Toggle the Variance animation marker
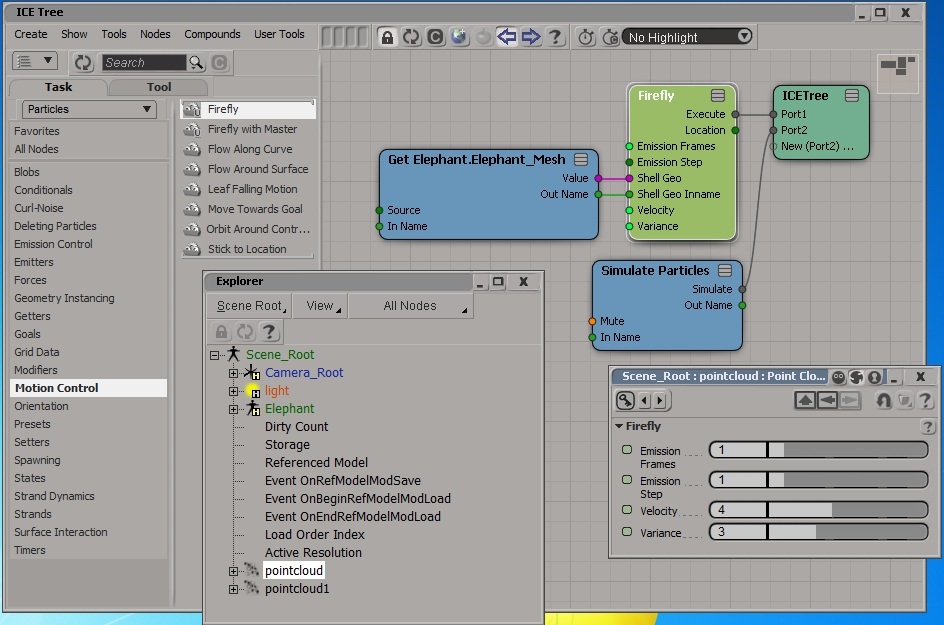This screenshot has width=944, height=625. 627,532
